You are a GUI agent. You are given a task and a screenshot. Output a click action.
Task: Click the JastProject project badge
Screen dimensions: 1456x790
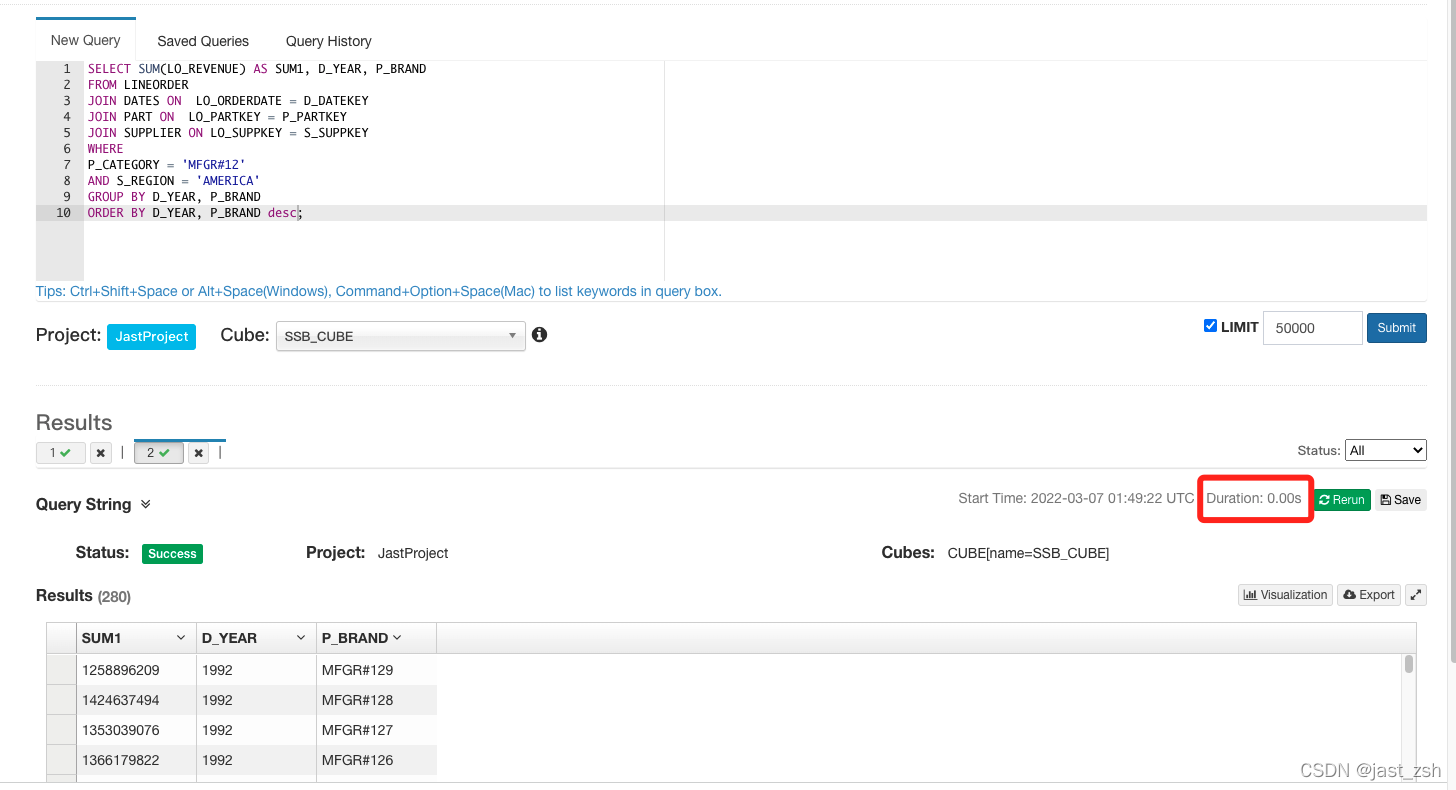[151, 336]
